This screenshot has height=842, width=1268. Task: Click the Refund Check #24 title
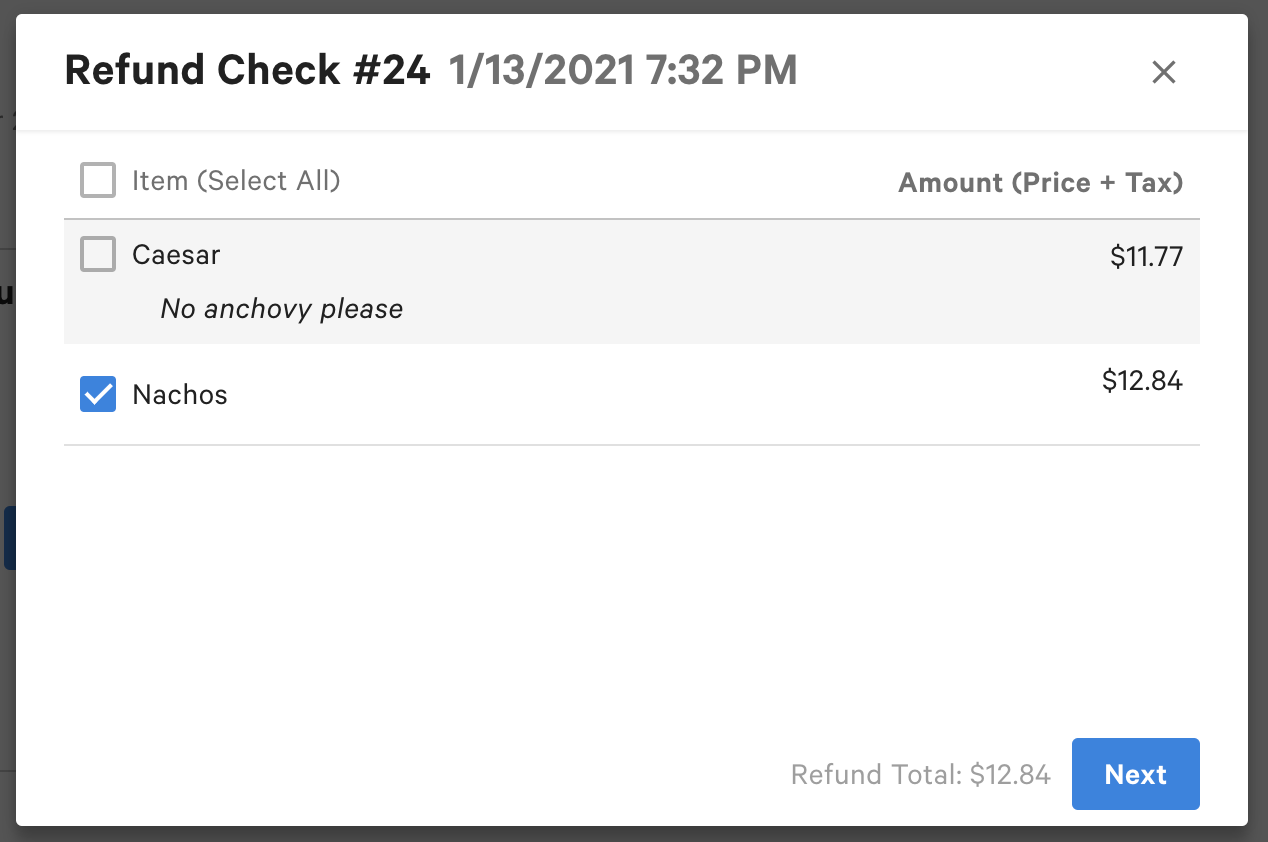(246, 70)
